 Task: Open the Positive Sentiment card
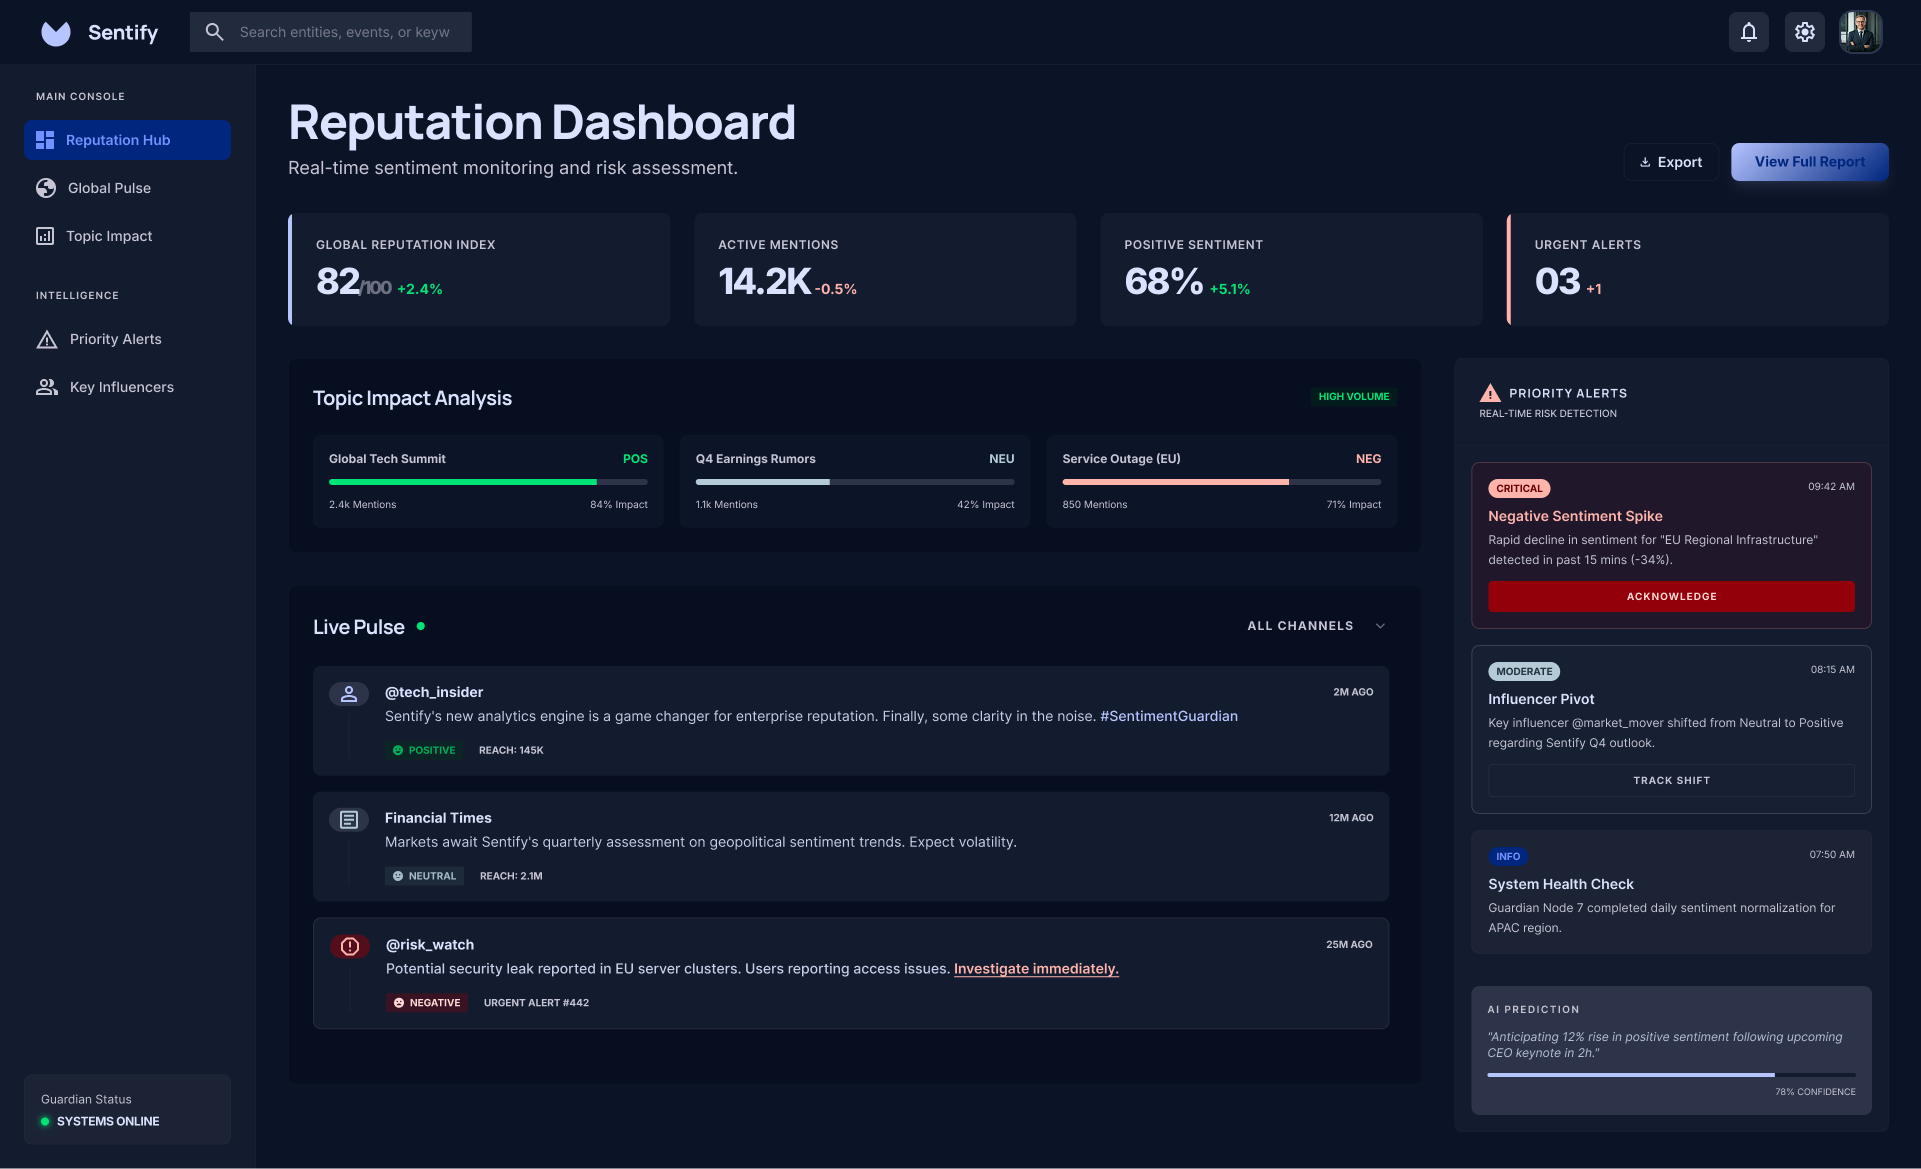[1291, 269]
